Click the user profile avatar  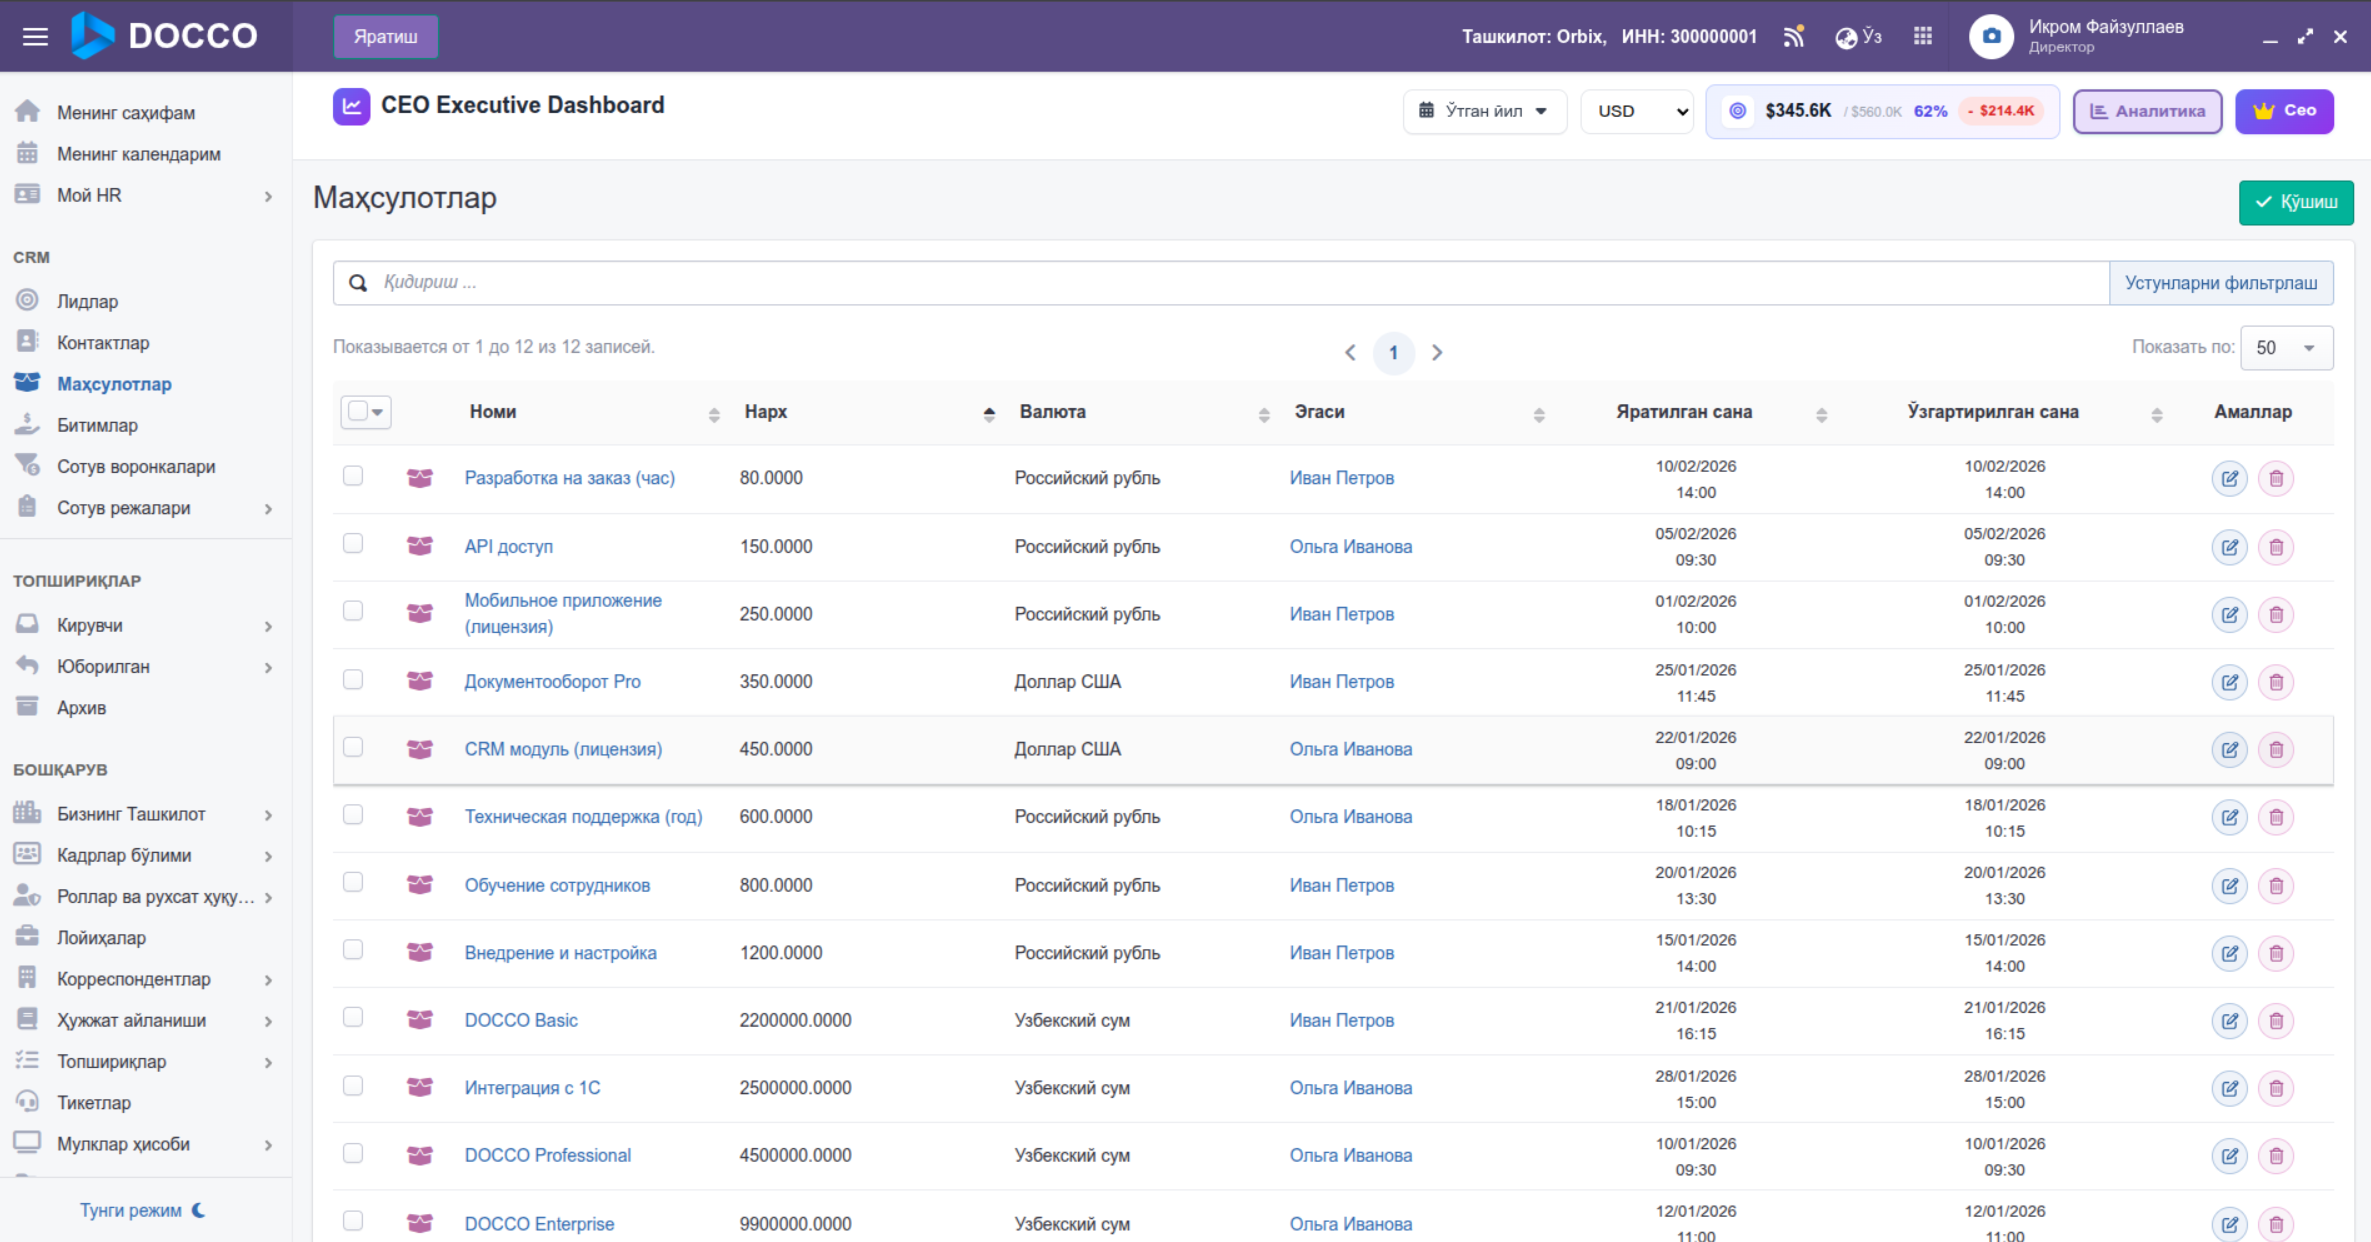pos(1990,37)
